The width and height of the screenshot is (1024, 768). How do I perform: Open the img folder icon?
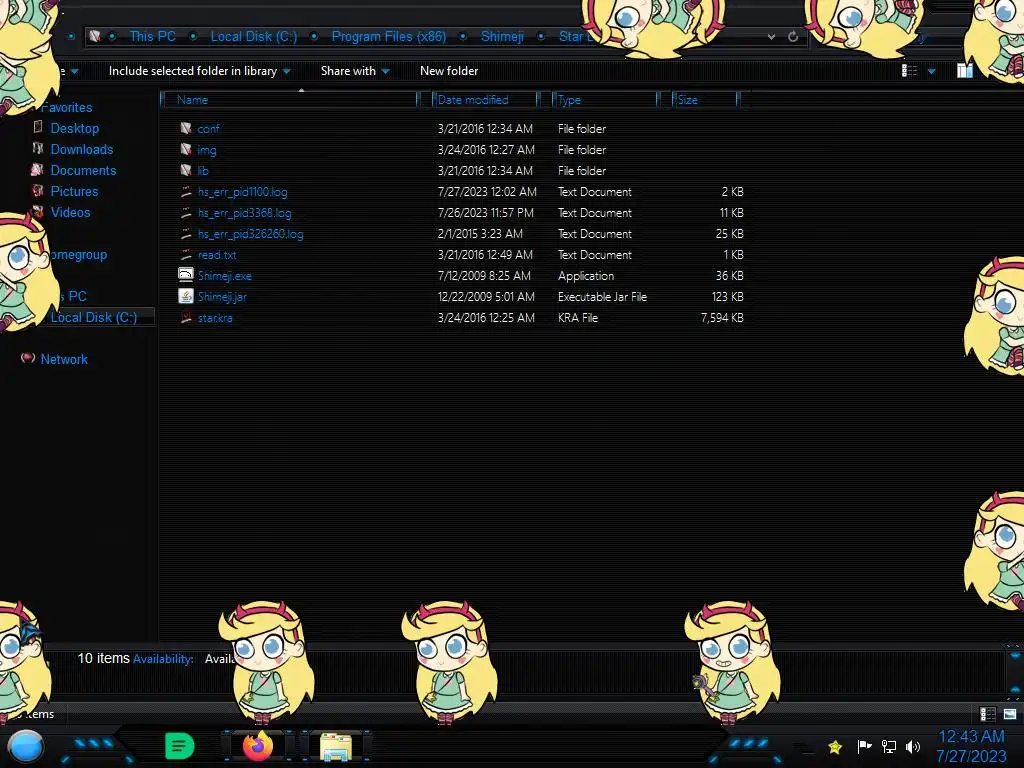pos(186,150)
